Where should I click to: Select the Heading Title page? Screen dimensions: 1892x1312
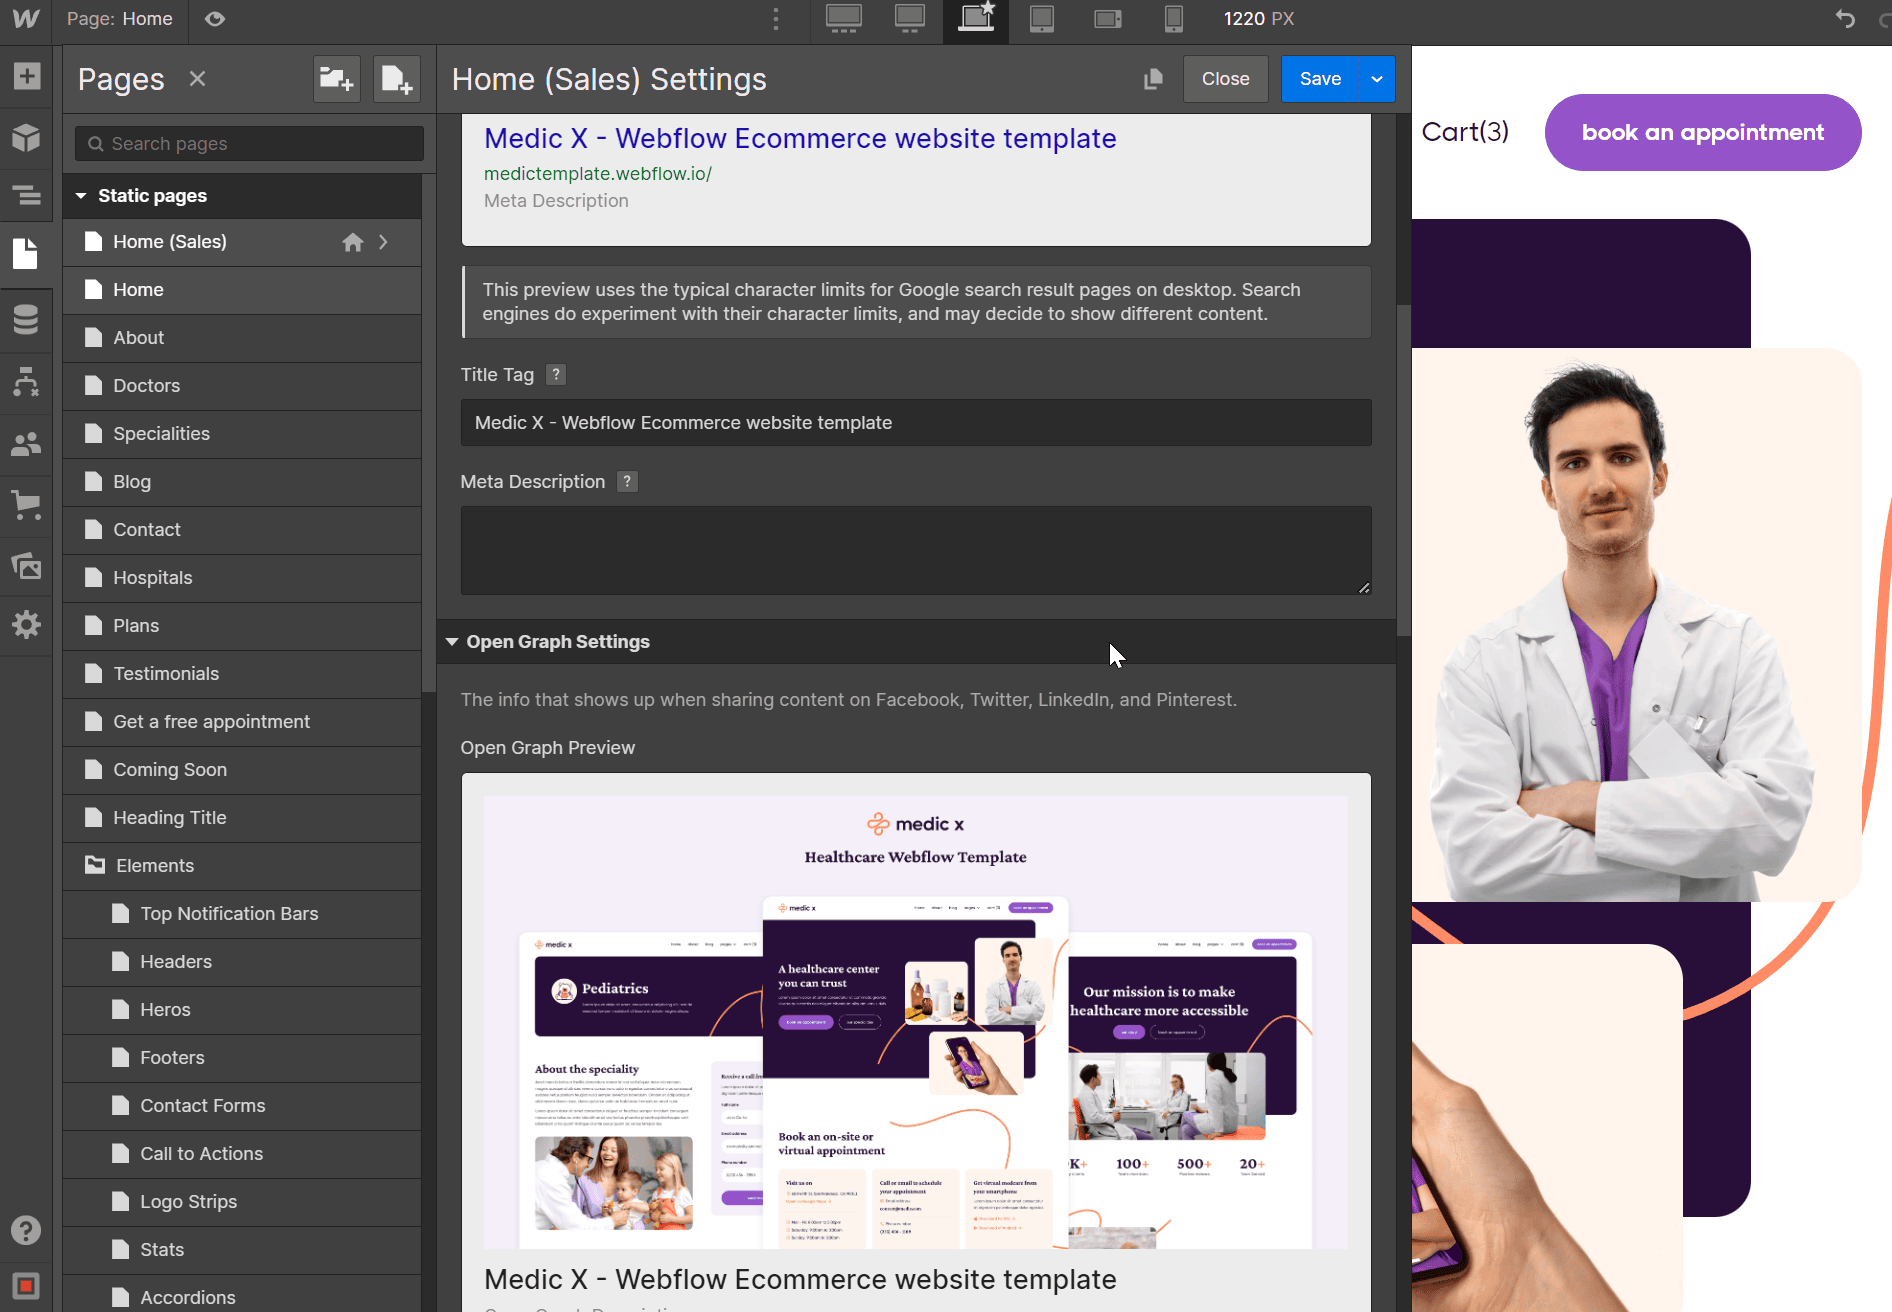click(242, 818)
